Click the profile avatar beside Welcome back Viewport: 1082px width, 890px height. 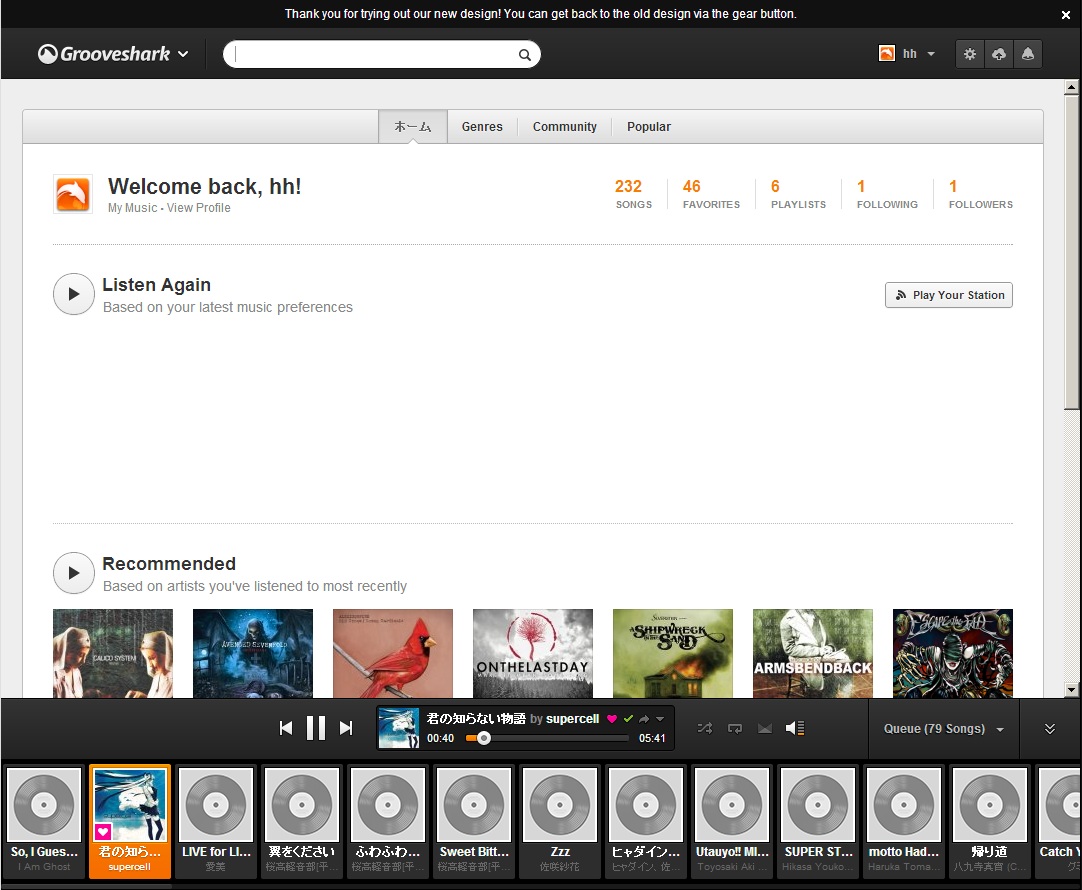[x=73, y=194]
